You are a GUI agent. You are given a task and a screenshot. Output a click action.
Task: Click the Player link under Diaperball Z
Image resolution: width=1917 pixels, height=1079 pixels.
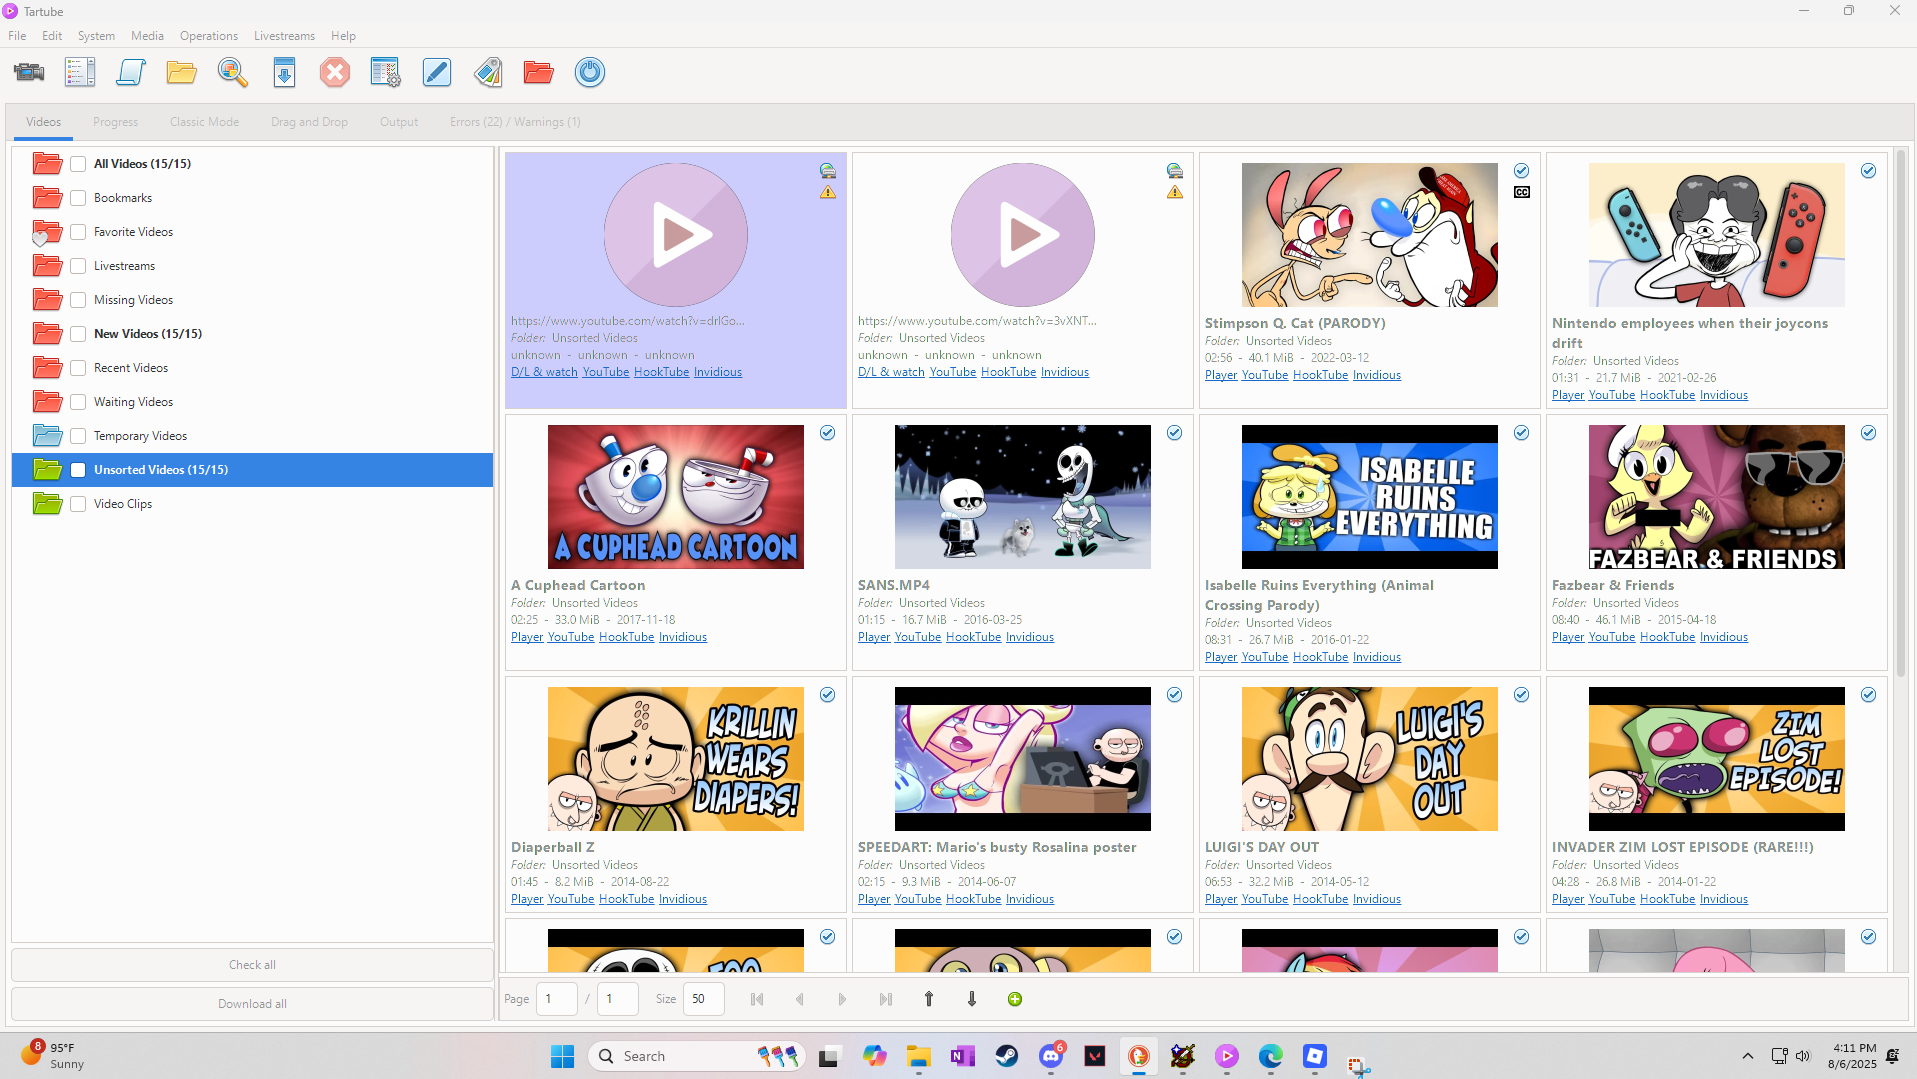[x=527, y=899]
